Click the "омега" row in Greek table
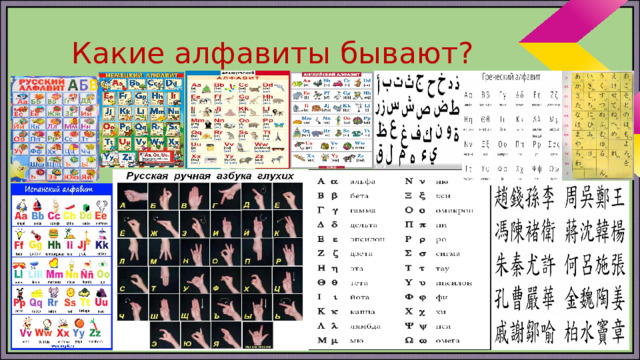This screenshot has width=640, height=360. [x=433, y=340]
